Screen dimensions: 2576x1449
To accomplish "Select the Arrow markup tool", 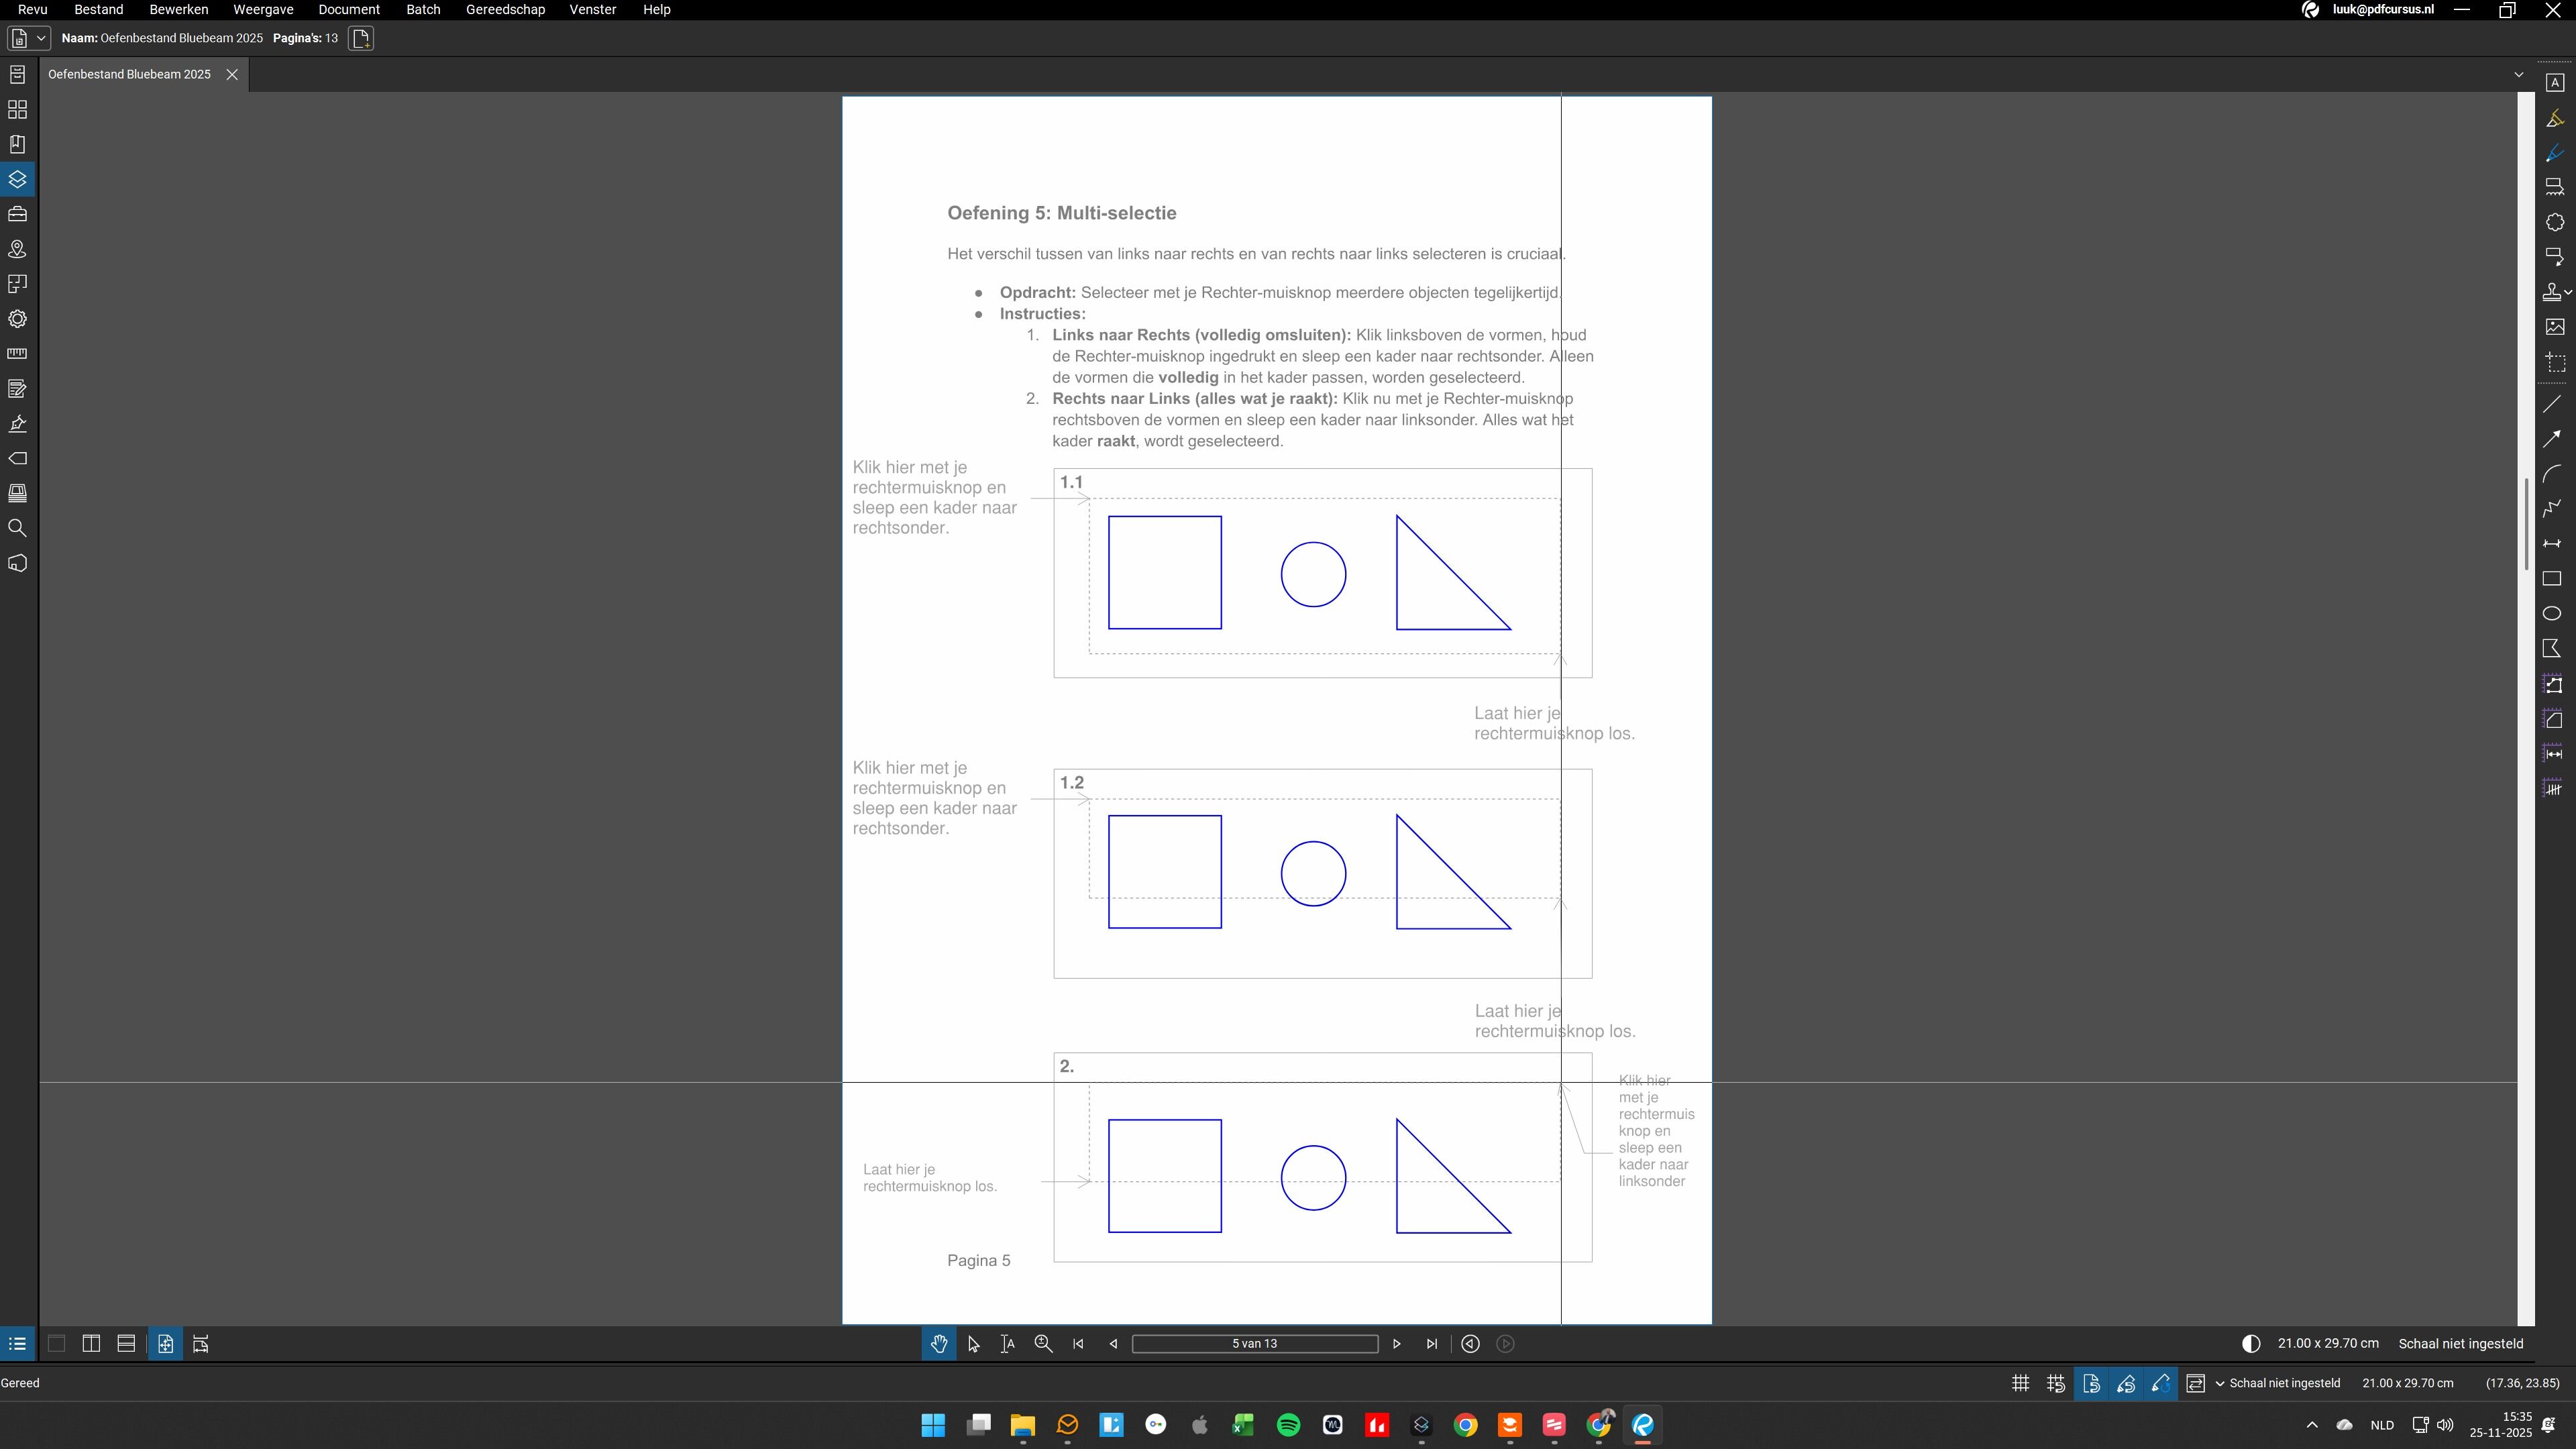I will (x=2552, y=438).
